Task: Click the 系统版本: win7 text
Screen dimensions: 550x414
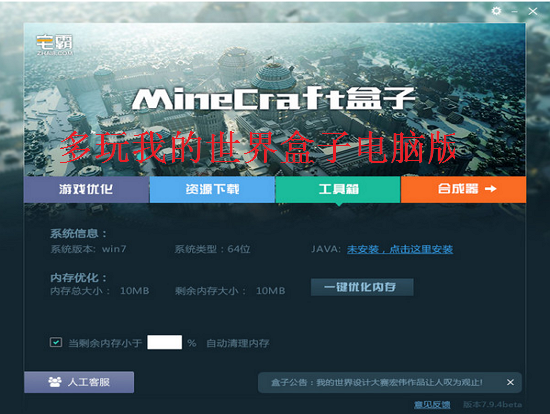Action: pyautogui.click(x=88, y=249)
